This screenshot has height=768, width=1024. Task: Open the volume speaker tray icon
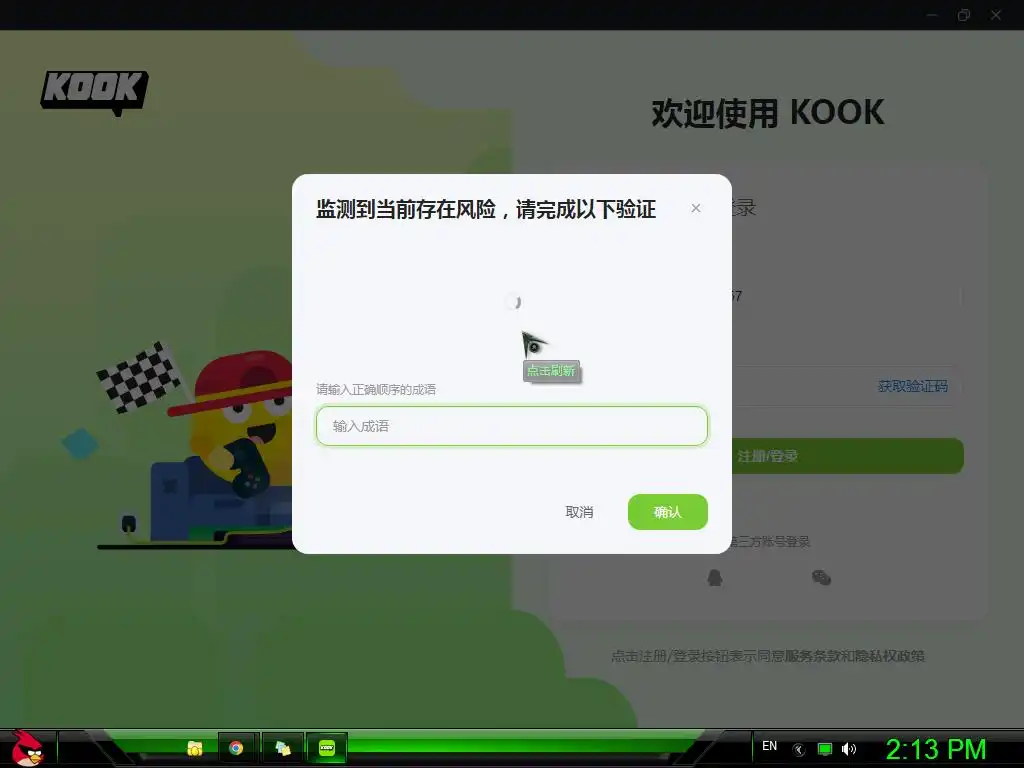[848, 749]
